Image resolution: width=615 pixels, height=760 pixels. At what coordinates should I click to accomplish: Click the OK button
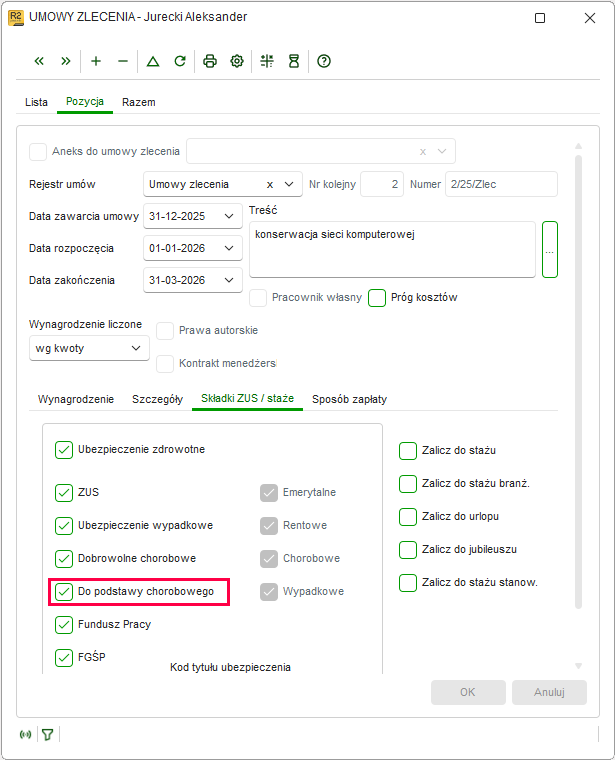(468, 692)
